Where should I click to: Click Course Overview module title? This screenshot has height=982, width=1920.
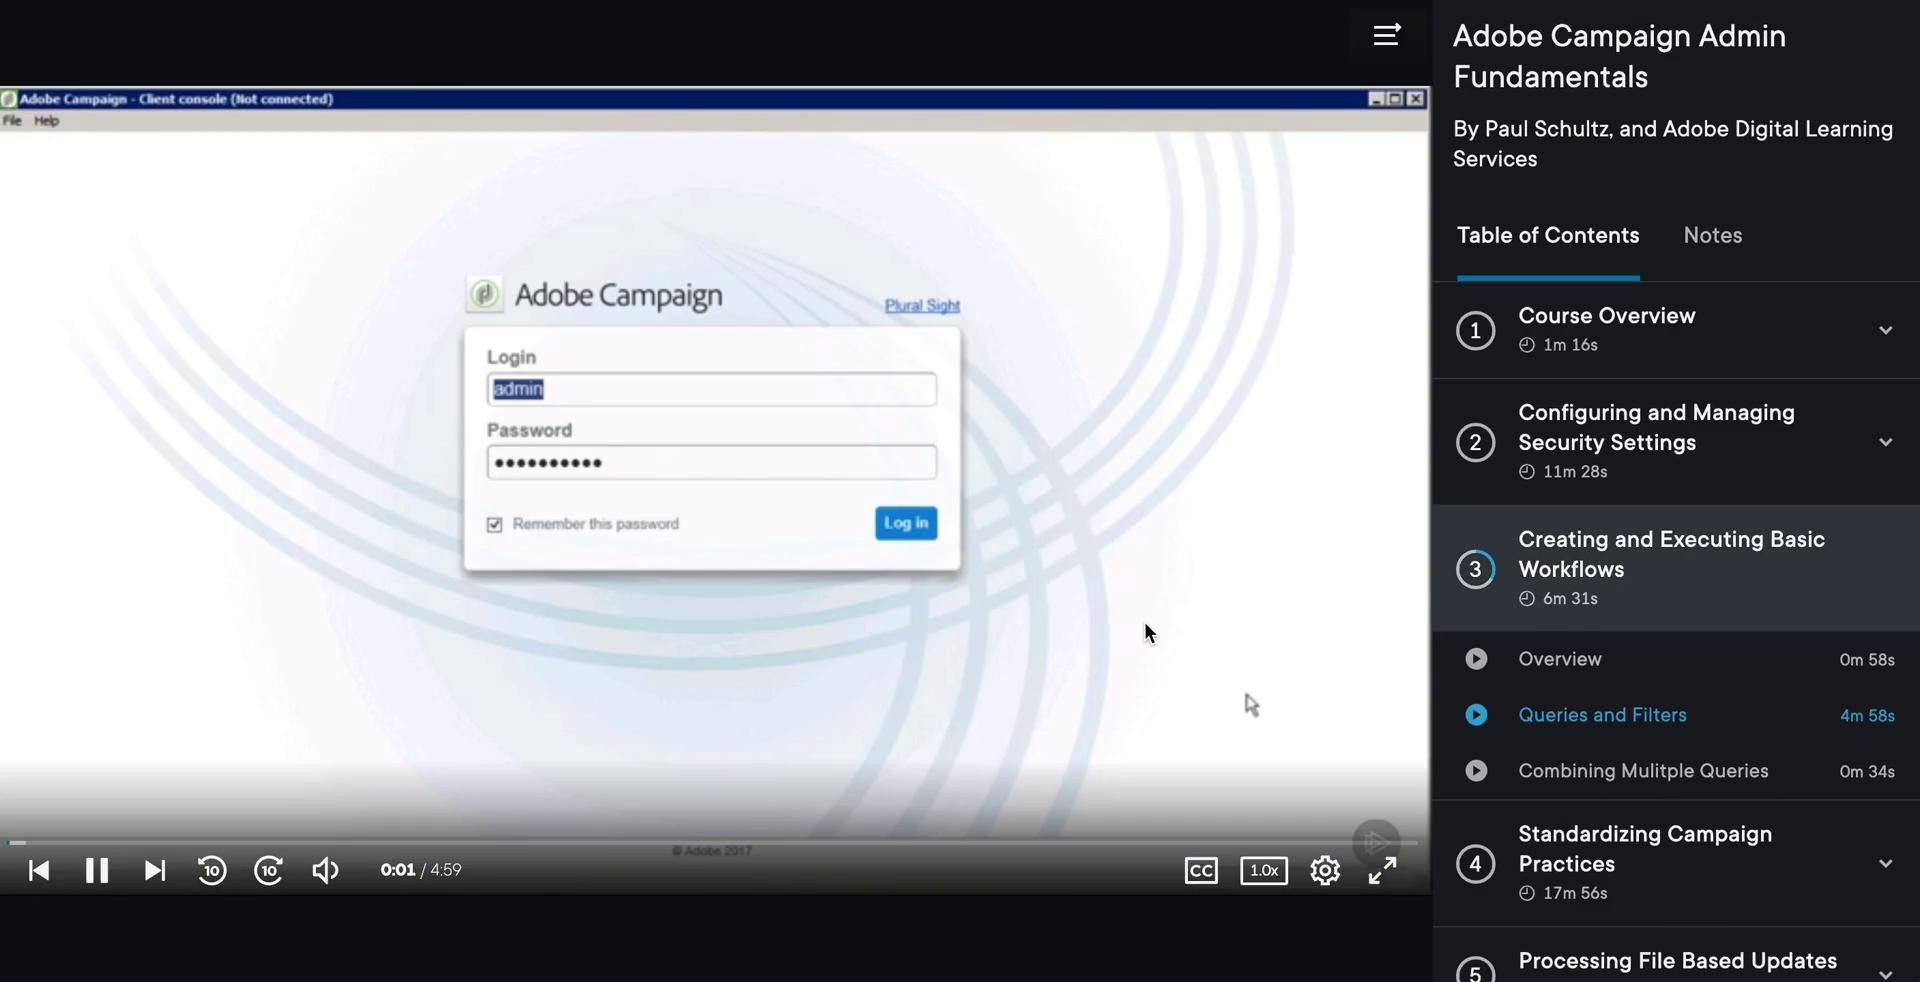[1606, 315]
